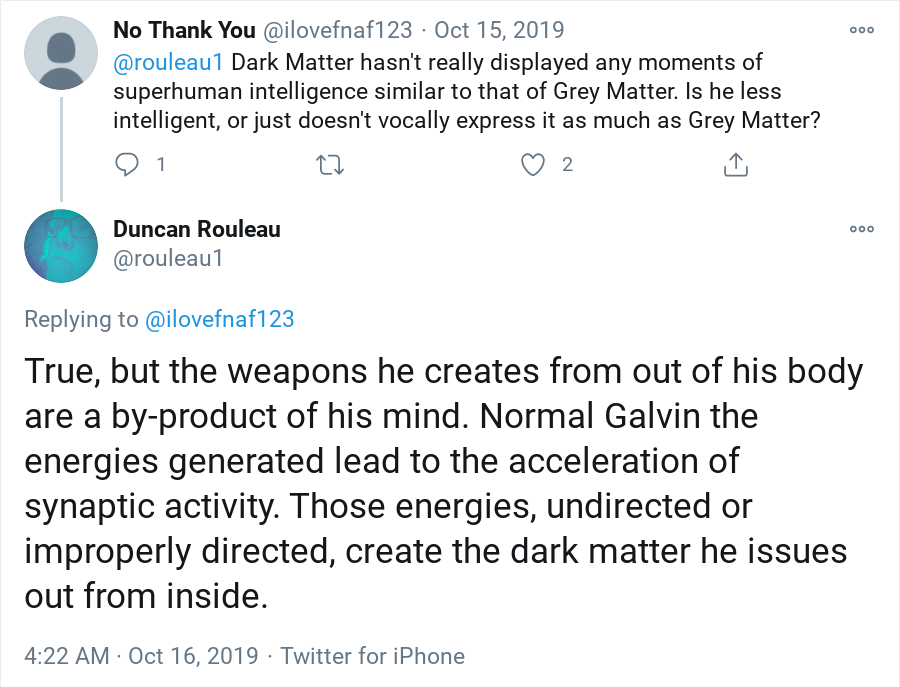The width and height of the screenshot is (900, 687).
Task: Open more options on No Thank You's tweet
Action: pos(861,30)
